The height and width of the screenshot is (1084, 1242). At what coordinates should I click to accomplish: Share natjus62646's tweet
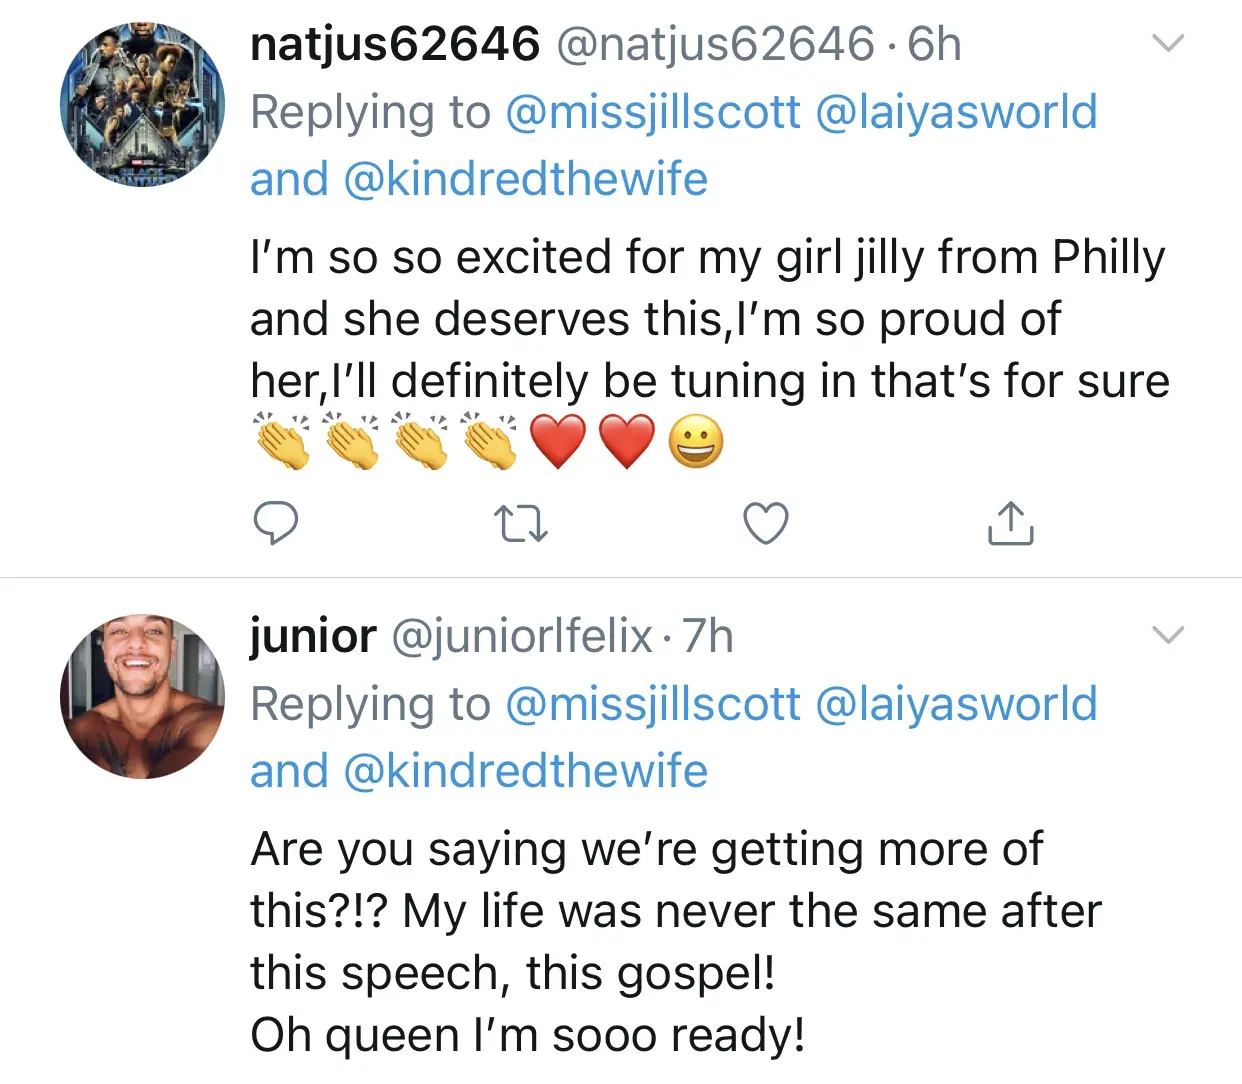coord(1010,523)
